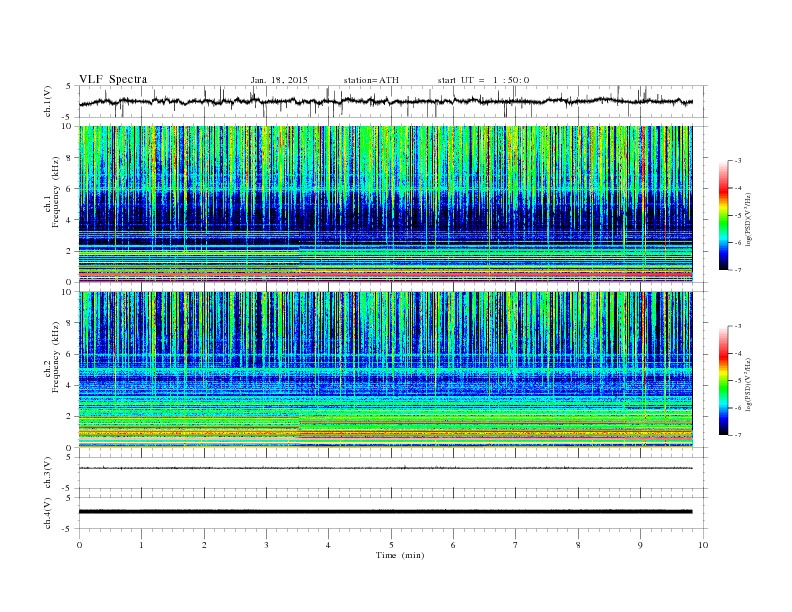
Task: Click the "-5" tick on ch.2 color bar
Action: [738, 381]
